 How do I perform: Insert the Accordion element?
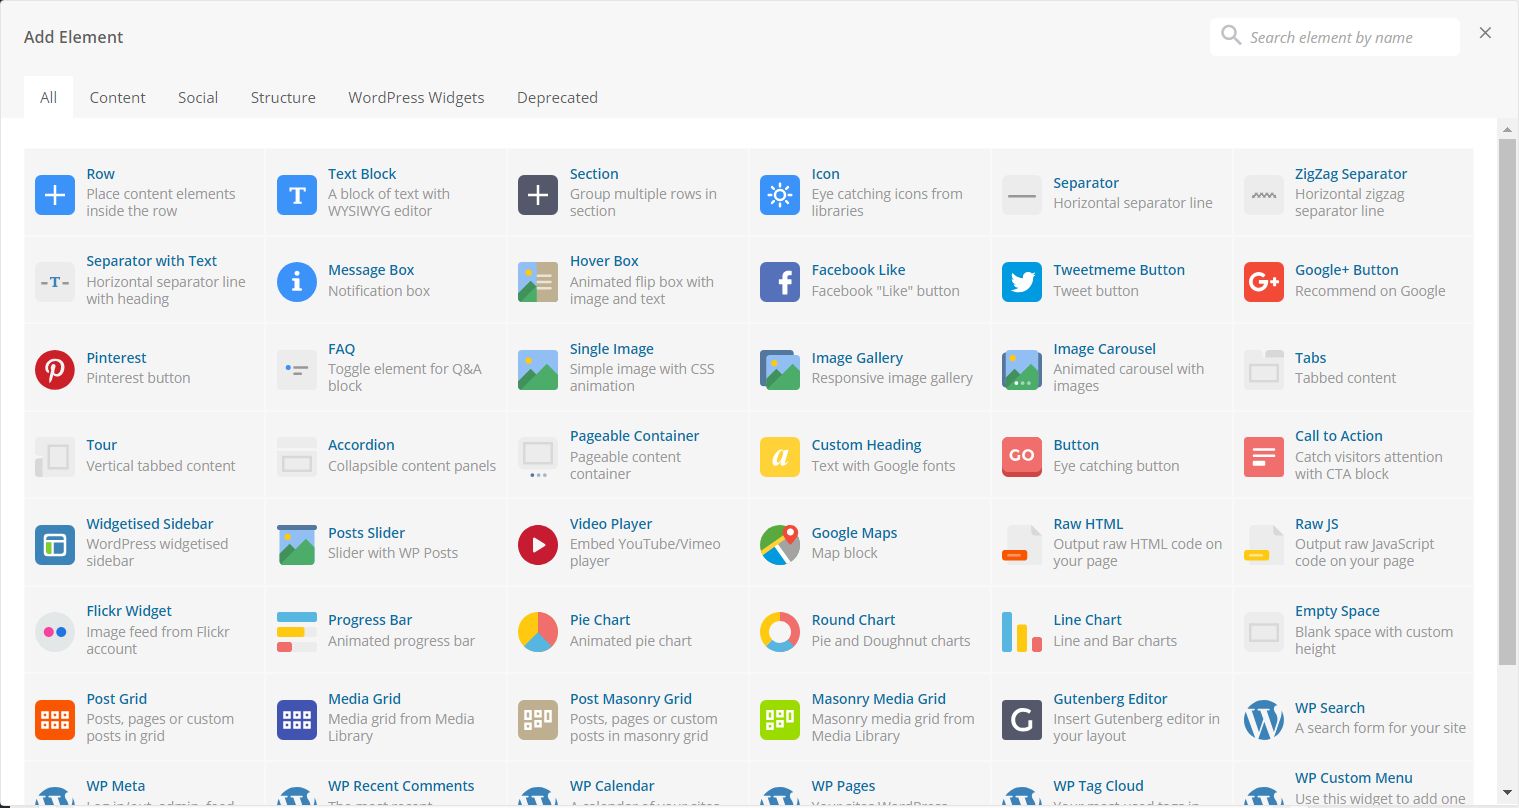coord(386,455)
